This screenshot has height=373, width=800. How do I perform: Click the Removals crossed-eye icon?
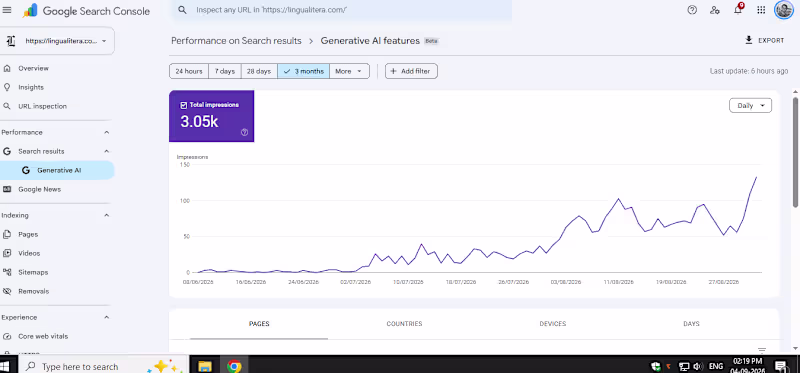[x=7, y=291]
